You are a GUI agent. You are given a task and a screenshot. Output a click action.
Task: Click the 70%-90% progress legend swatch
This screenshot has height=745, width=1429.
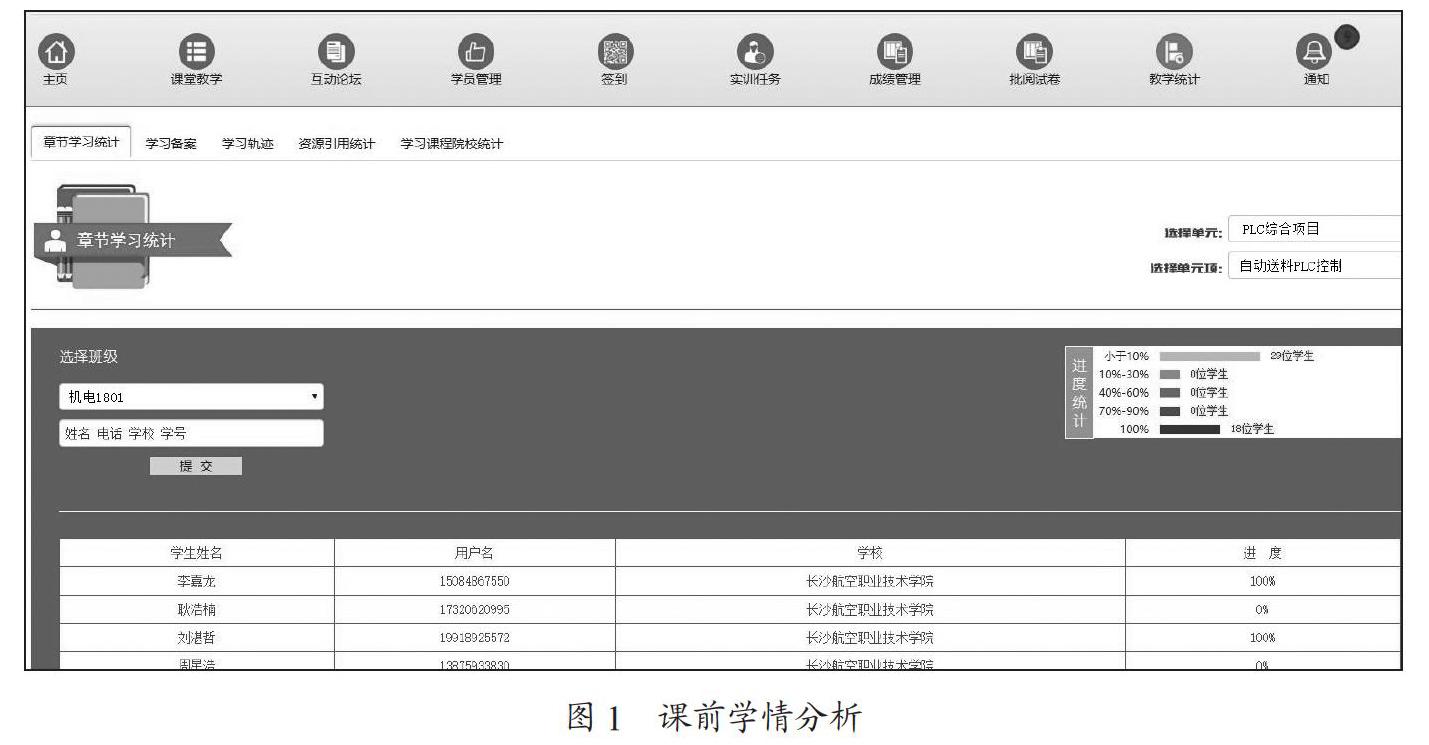[x=1169, y=411]
